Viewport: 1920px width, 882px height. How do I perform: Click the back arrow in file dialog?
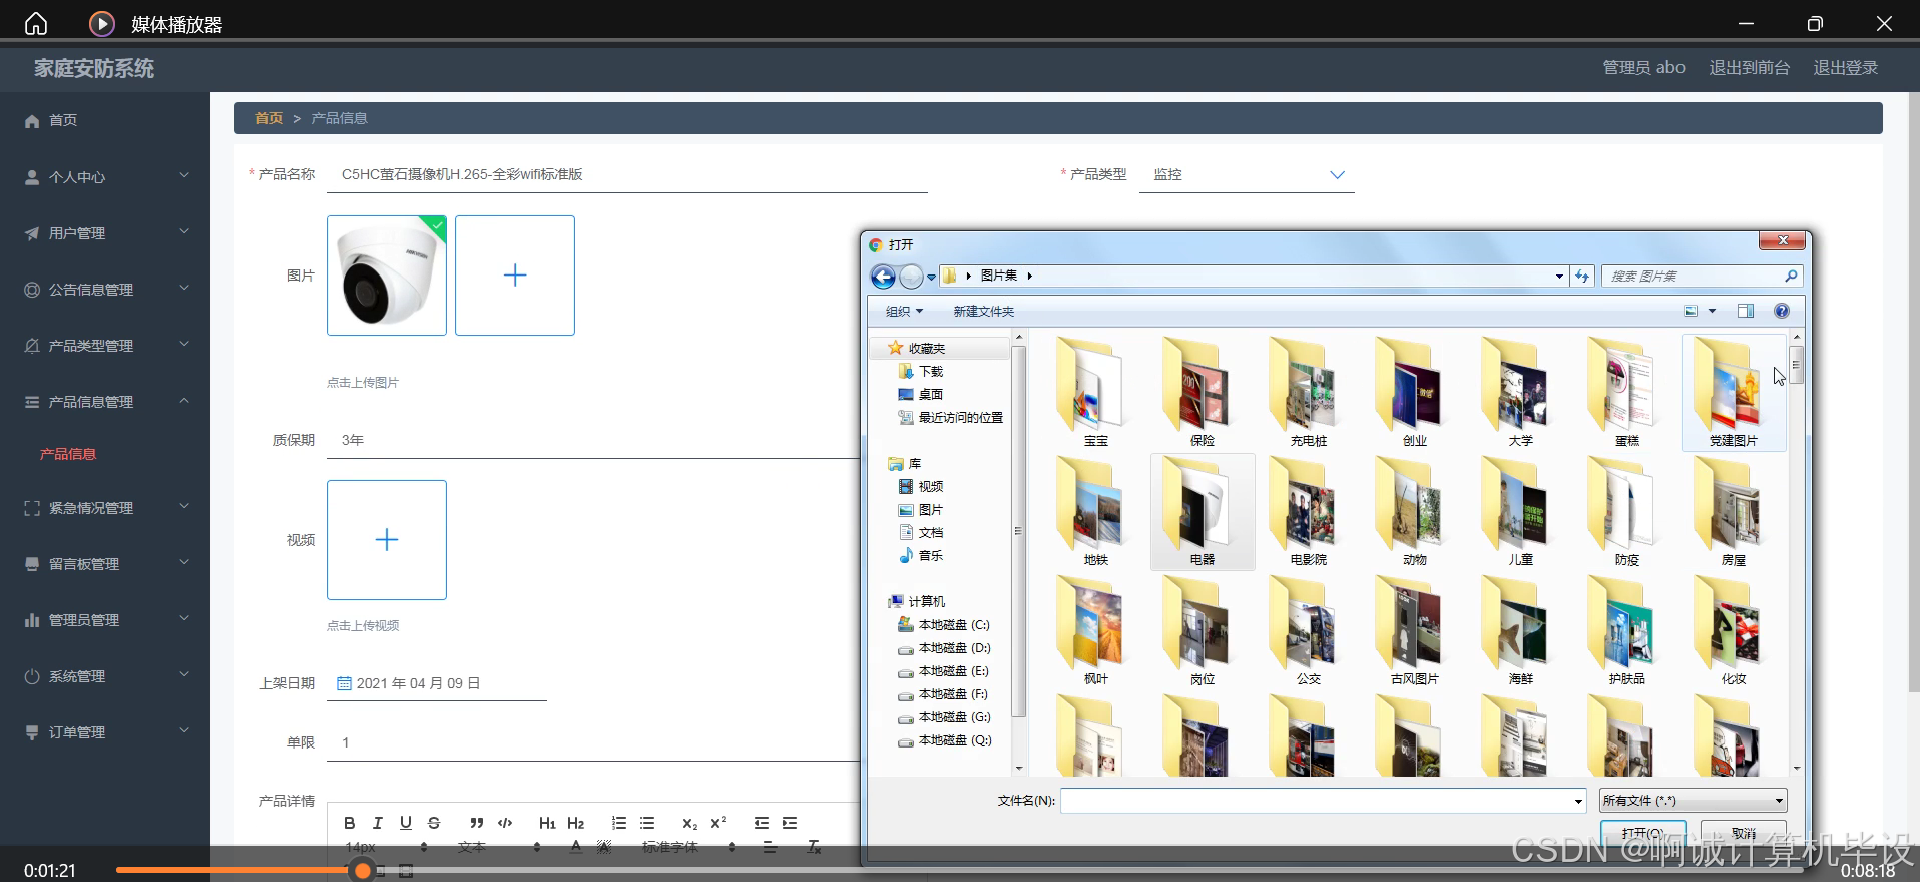pyautogui.click(x=883, y=277)
